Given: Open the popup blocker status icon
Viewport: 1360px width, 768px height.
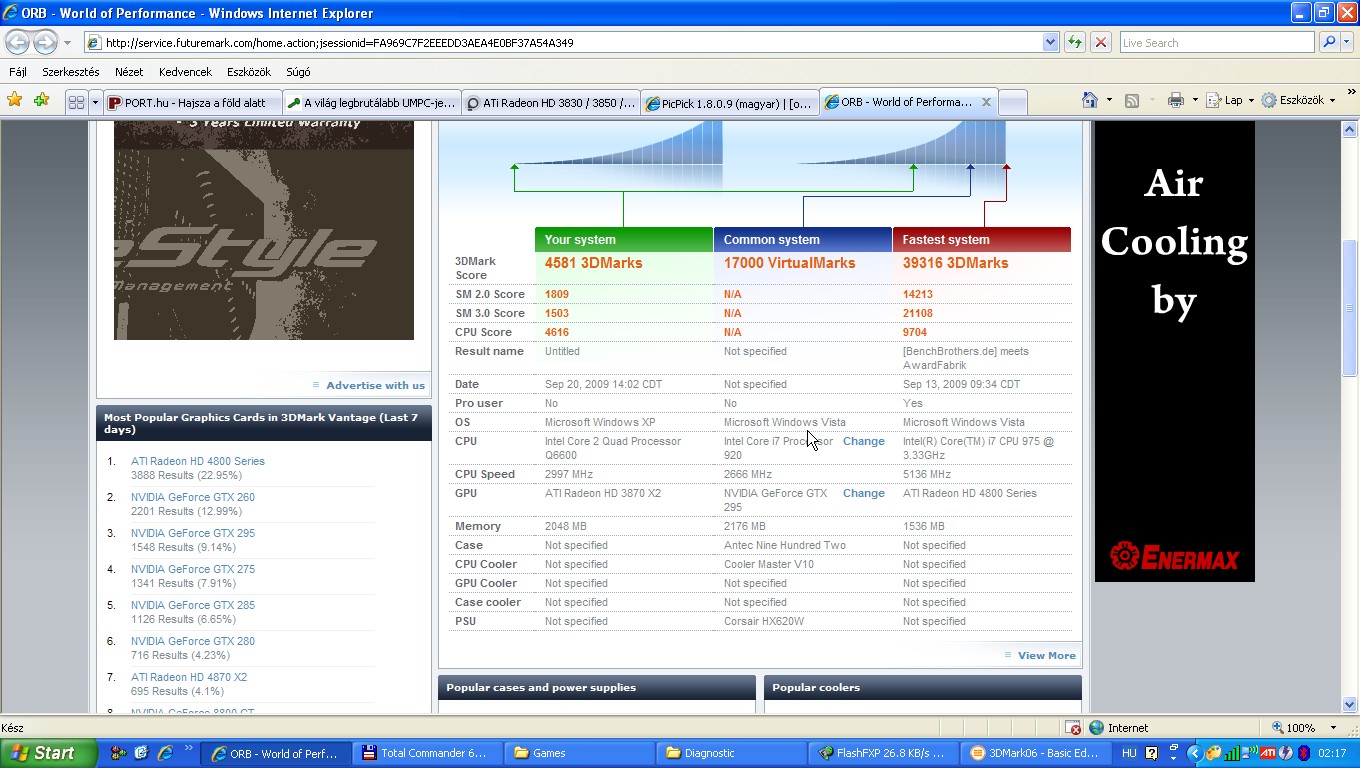Looking at the screenshot, I should pos(1073,728).
